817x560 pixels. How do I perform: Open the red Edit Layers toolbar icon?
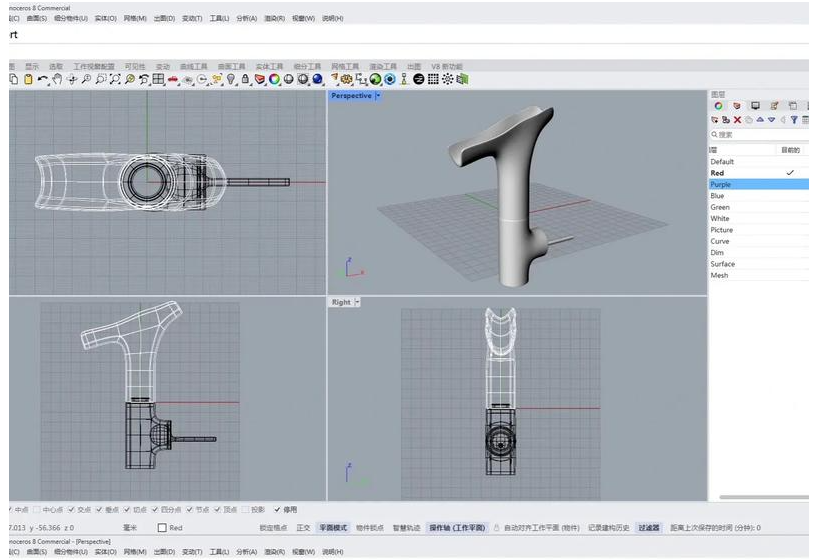[x=259, y=79]
